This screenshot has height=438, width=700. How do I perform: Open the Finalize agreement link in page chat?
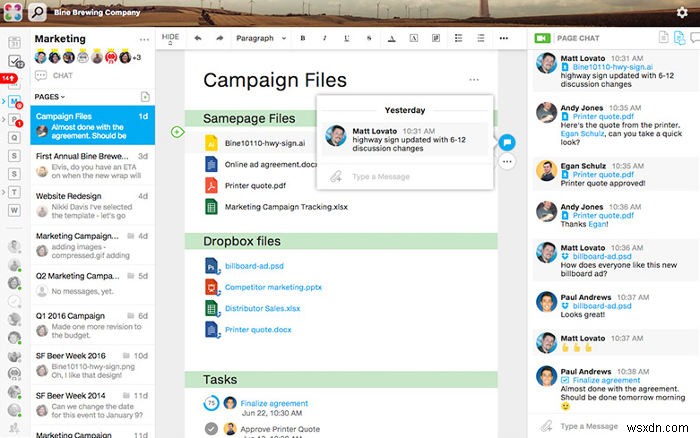tap(606, 380)
